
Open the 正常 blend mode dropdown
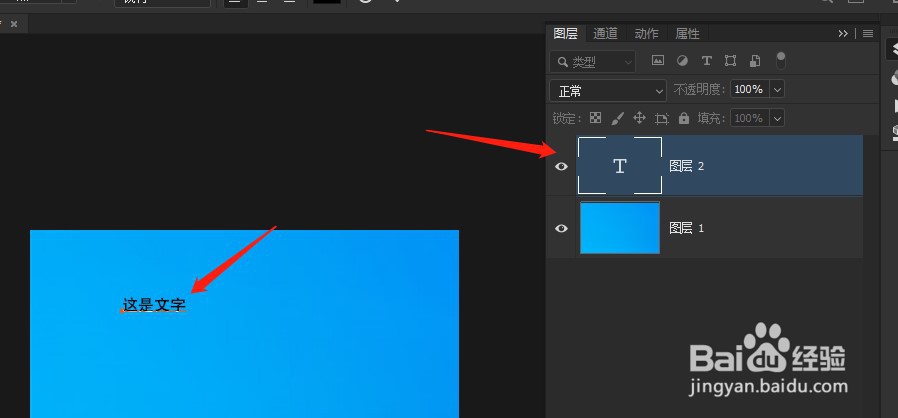coord(608,90)
